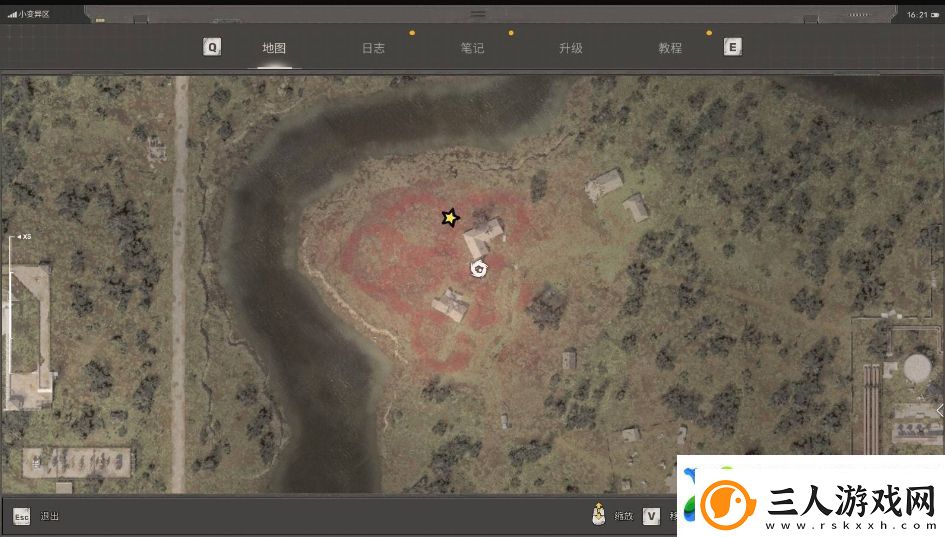This screenshot has width=945, height=537.
Task: Click the side panel chevron arrow
Action: [940, 410]
